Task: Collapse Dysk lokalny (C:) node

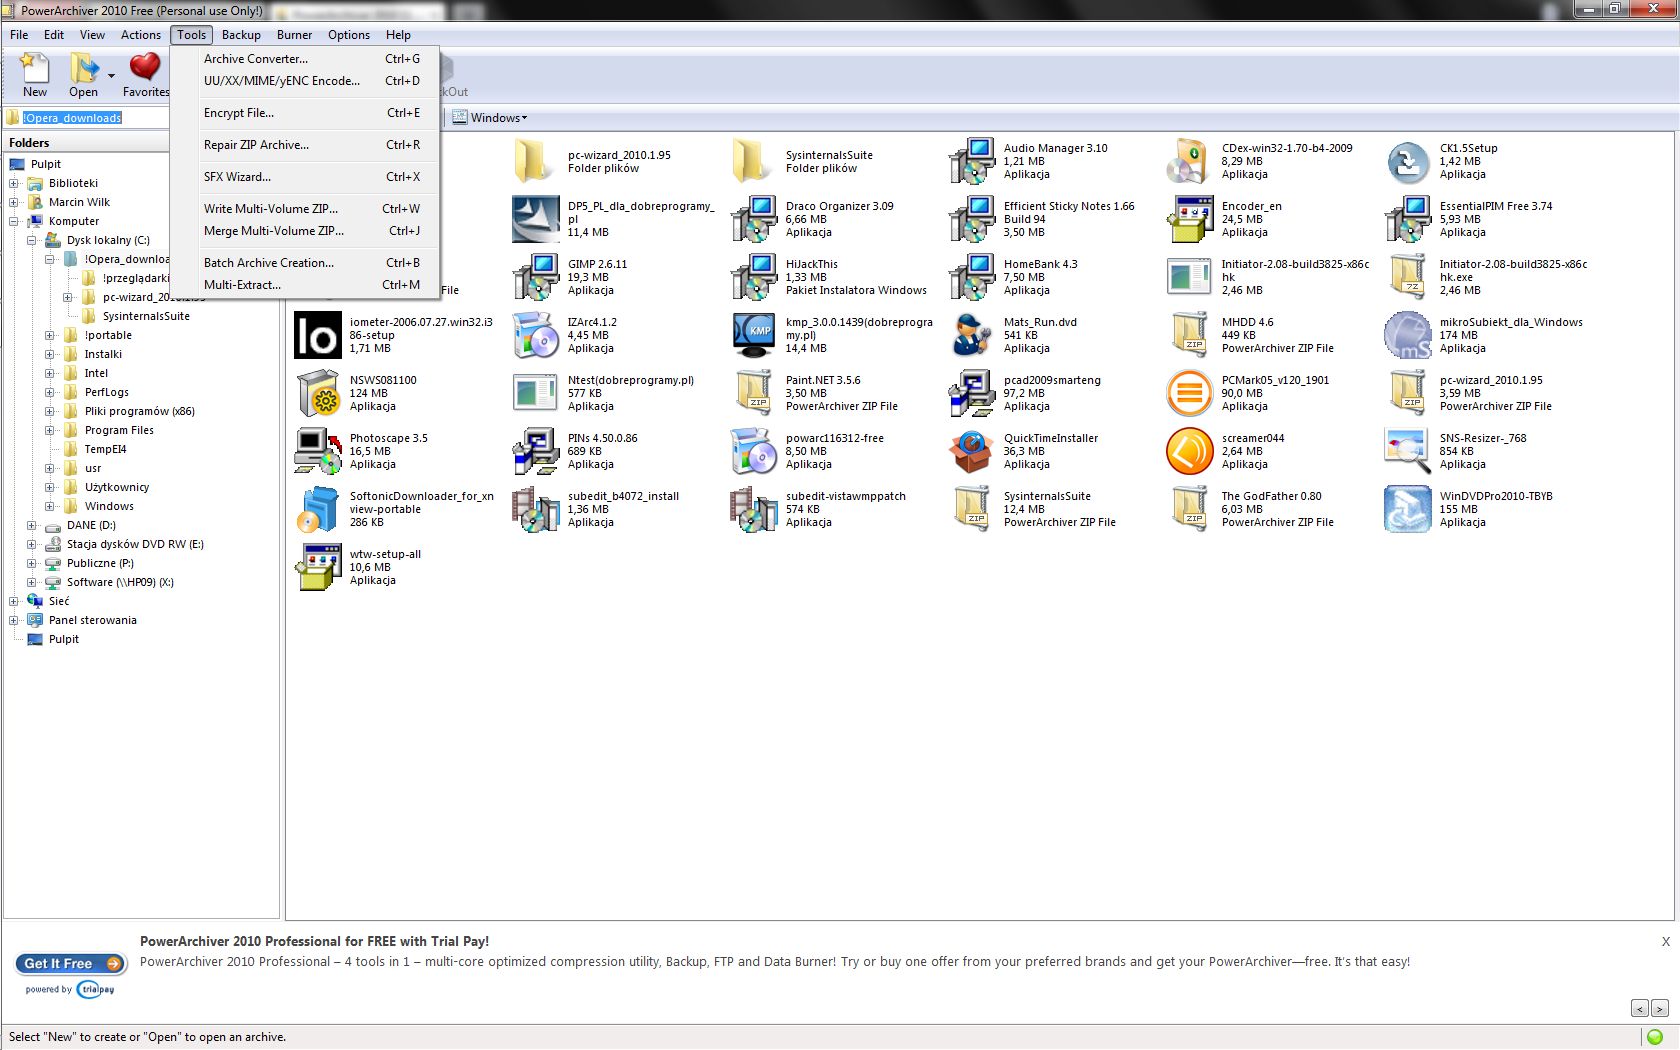Action: point(32,240)
